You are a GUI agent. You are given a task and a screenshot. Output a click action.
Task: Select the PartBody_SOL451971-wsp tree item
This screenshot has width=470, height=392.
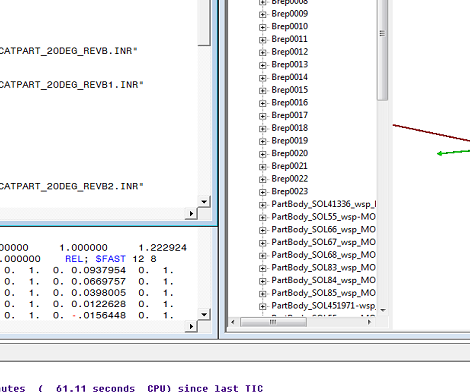tap(323, 306)
